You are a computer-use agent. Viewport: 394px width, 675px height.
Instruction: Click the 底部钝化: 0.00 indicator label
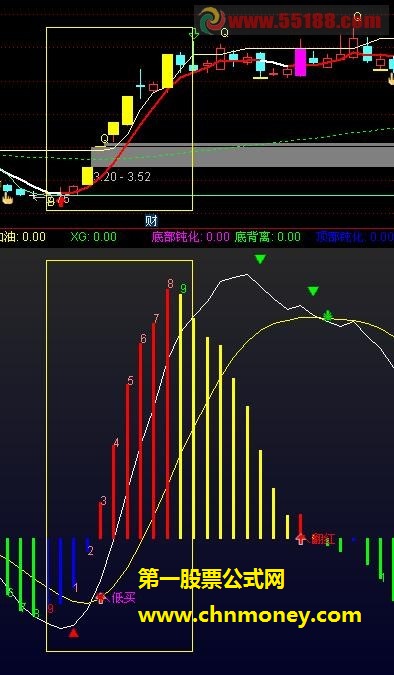[190, 236]
